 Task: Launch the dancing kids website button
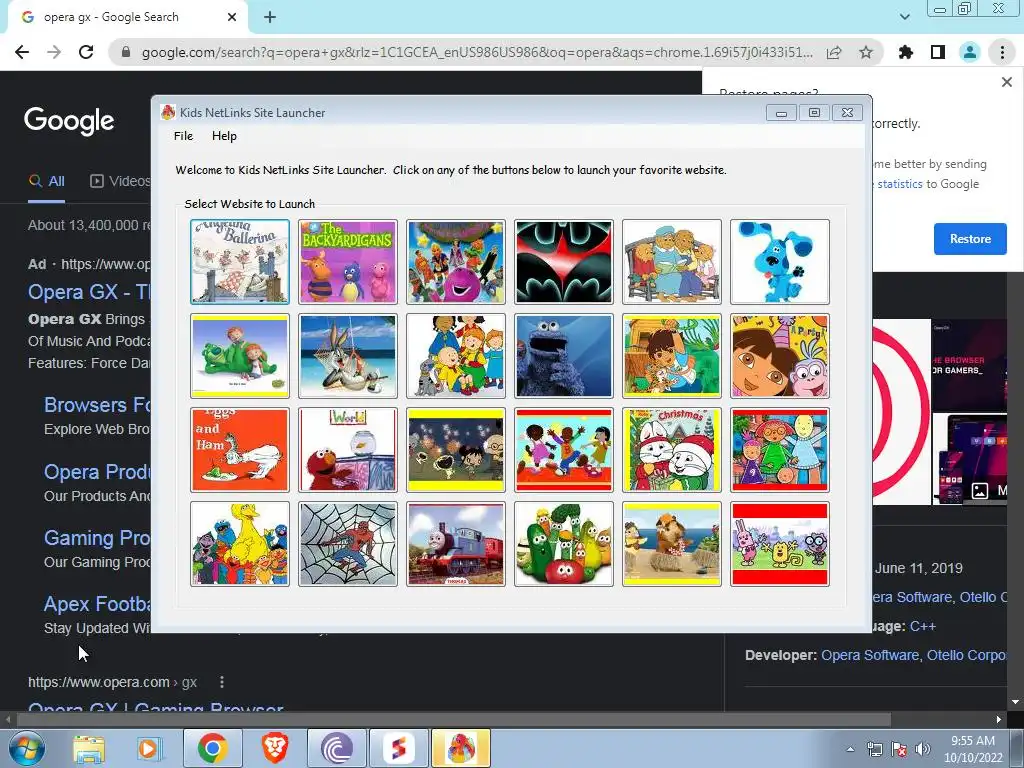pos(564,450)
